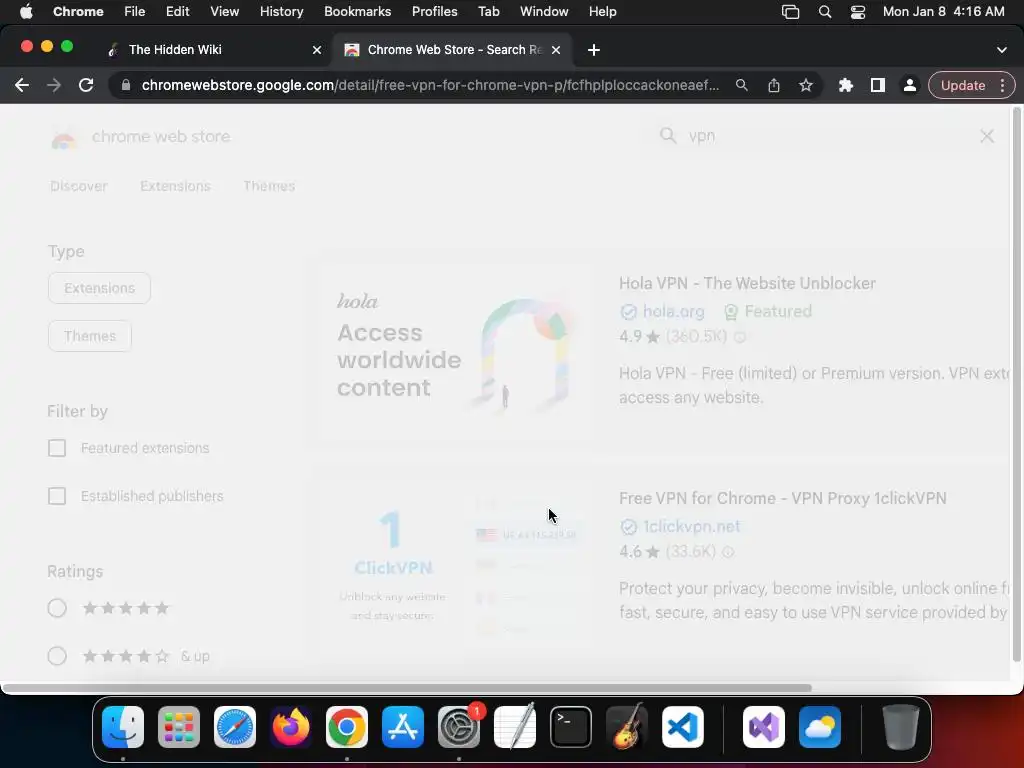Bookmark this page with the star
This screenshot has width=1024, height=768.
click(x=806, y=86)
